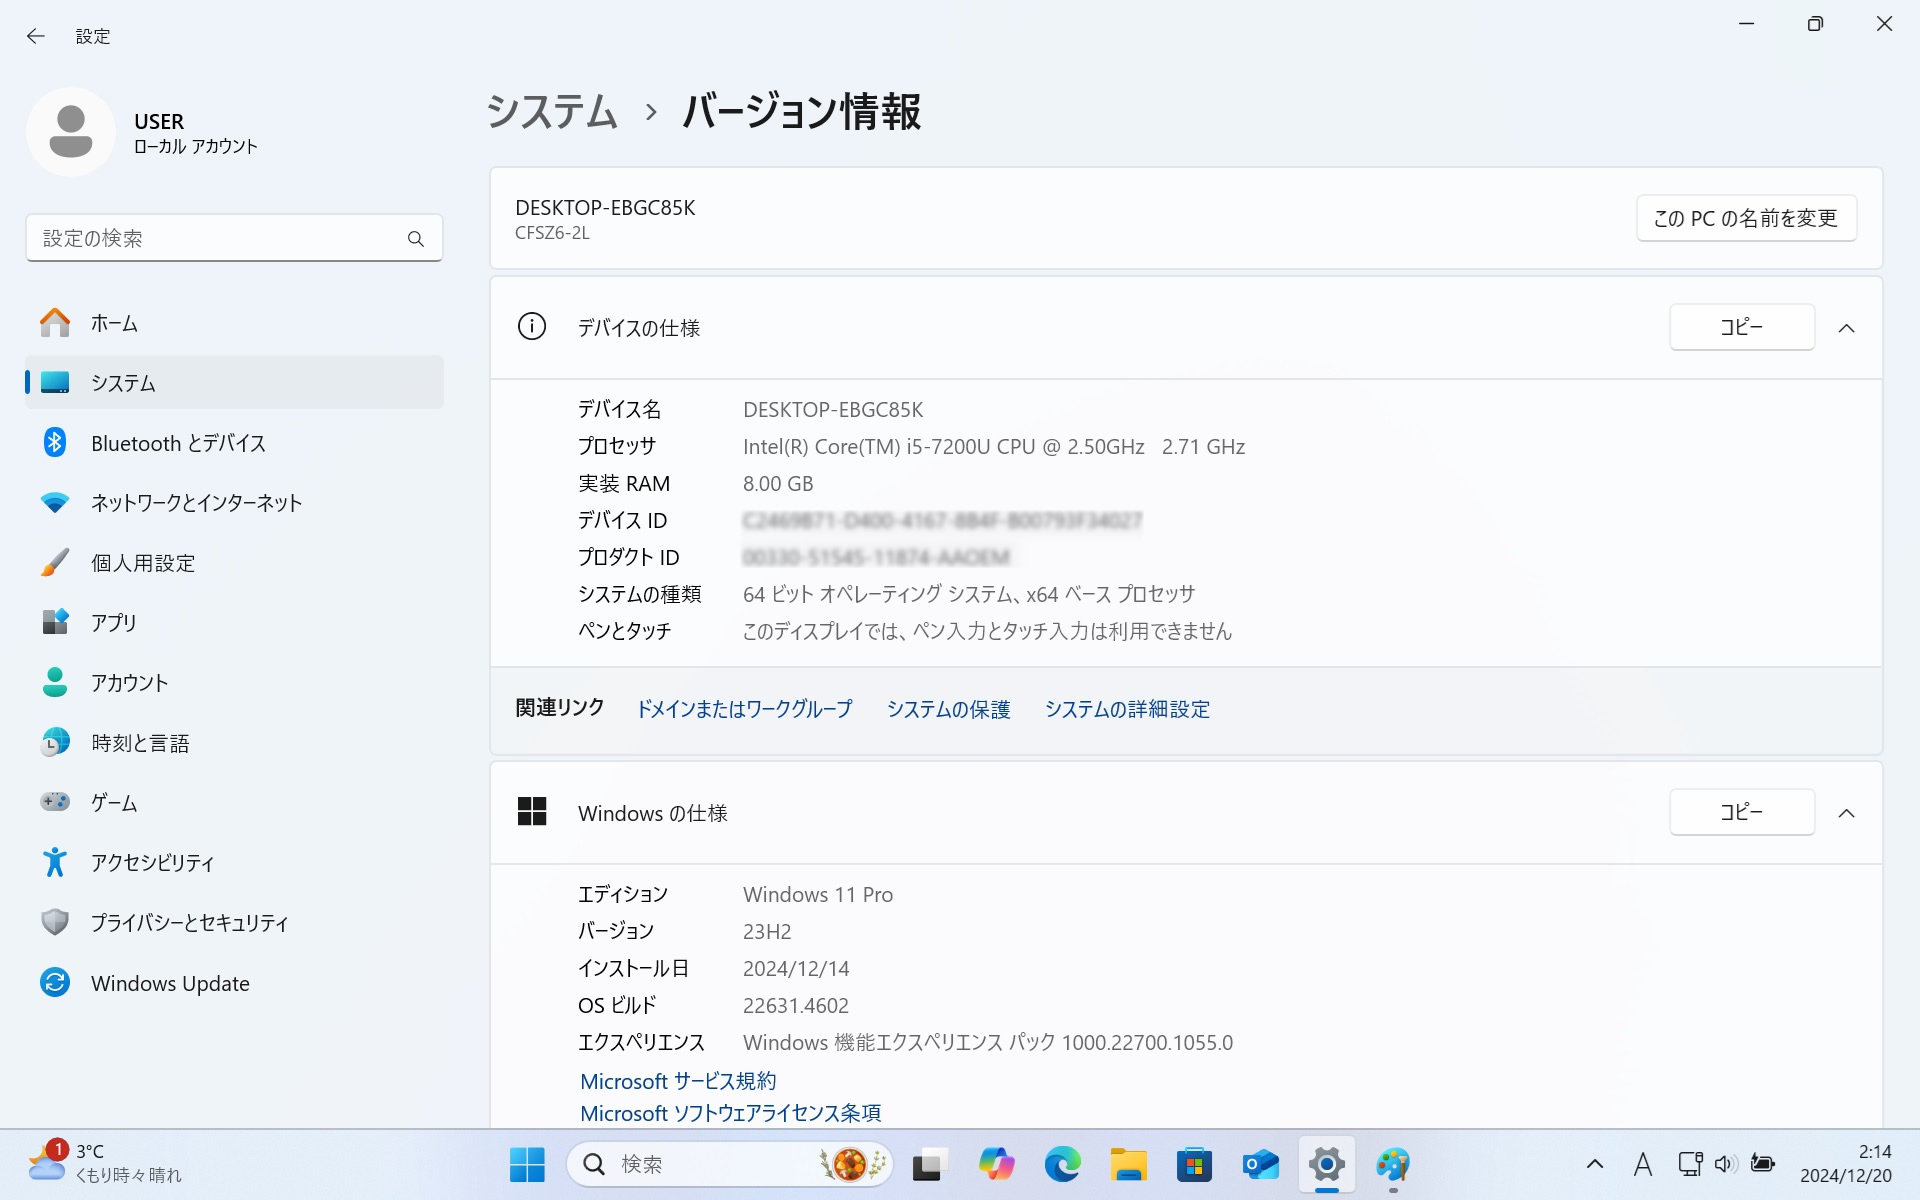Click the DESKTOP-EBGC85K device name value
1920x1200 pixels.
coord(833,410)
